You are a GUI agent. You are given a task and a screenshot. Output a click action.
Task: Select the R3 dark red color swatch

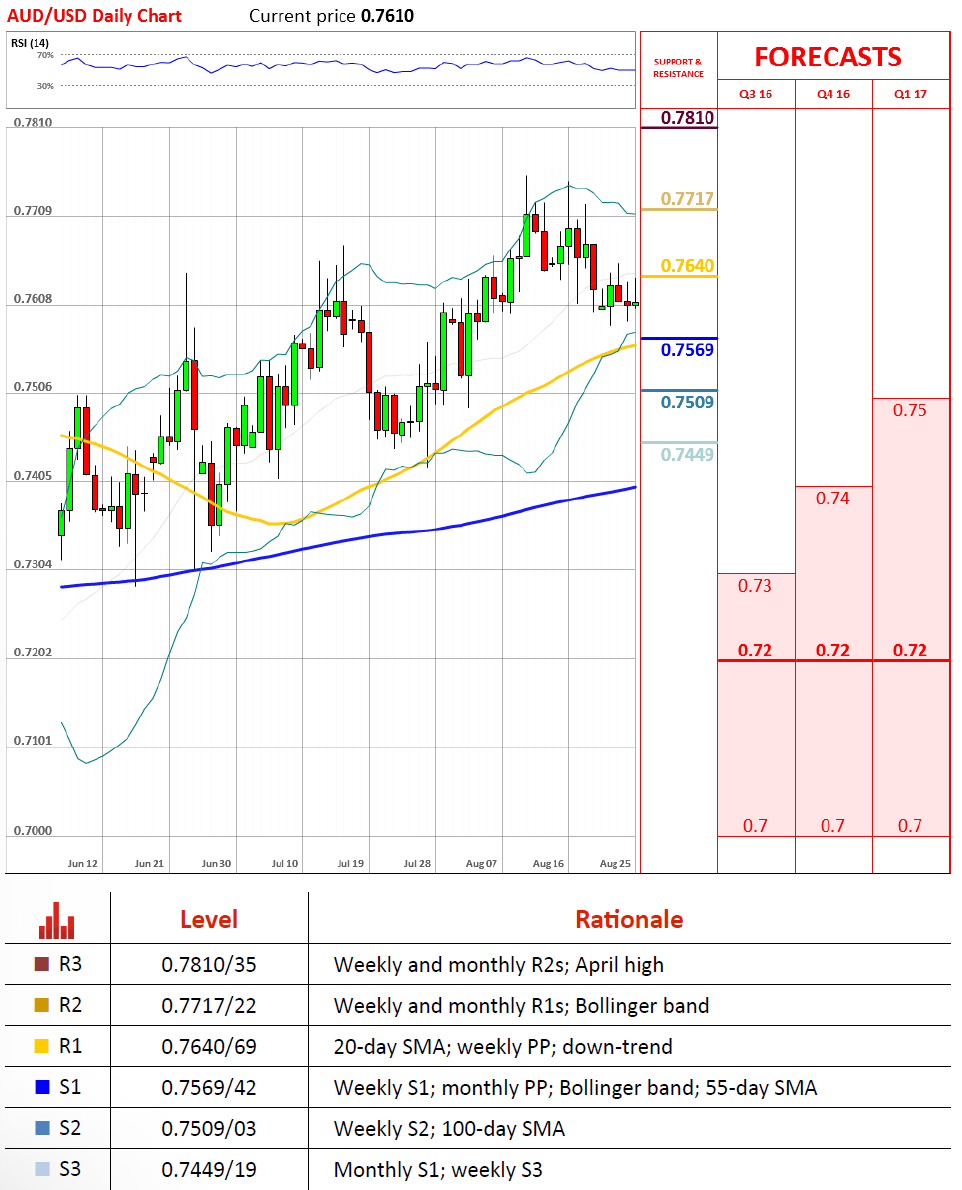(42, 964)
